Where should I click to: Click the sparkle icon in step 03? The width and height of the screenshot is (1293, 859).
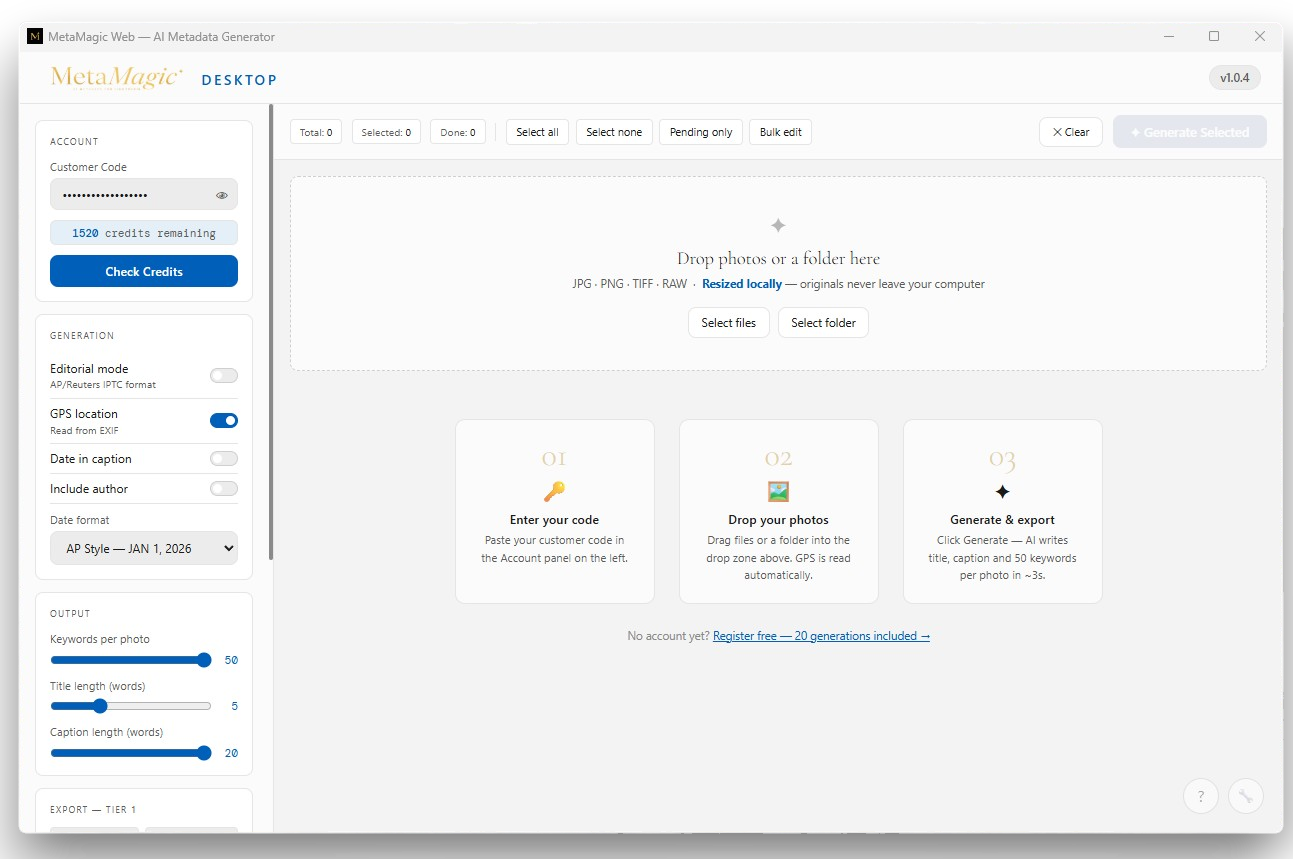click(x=1002, y=491)
